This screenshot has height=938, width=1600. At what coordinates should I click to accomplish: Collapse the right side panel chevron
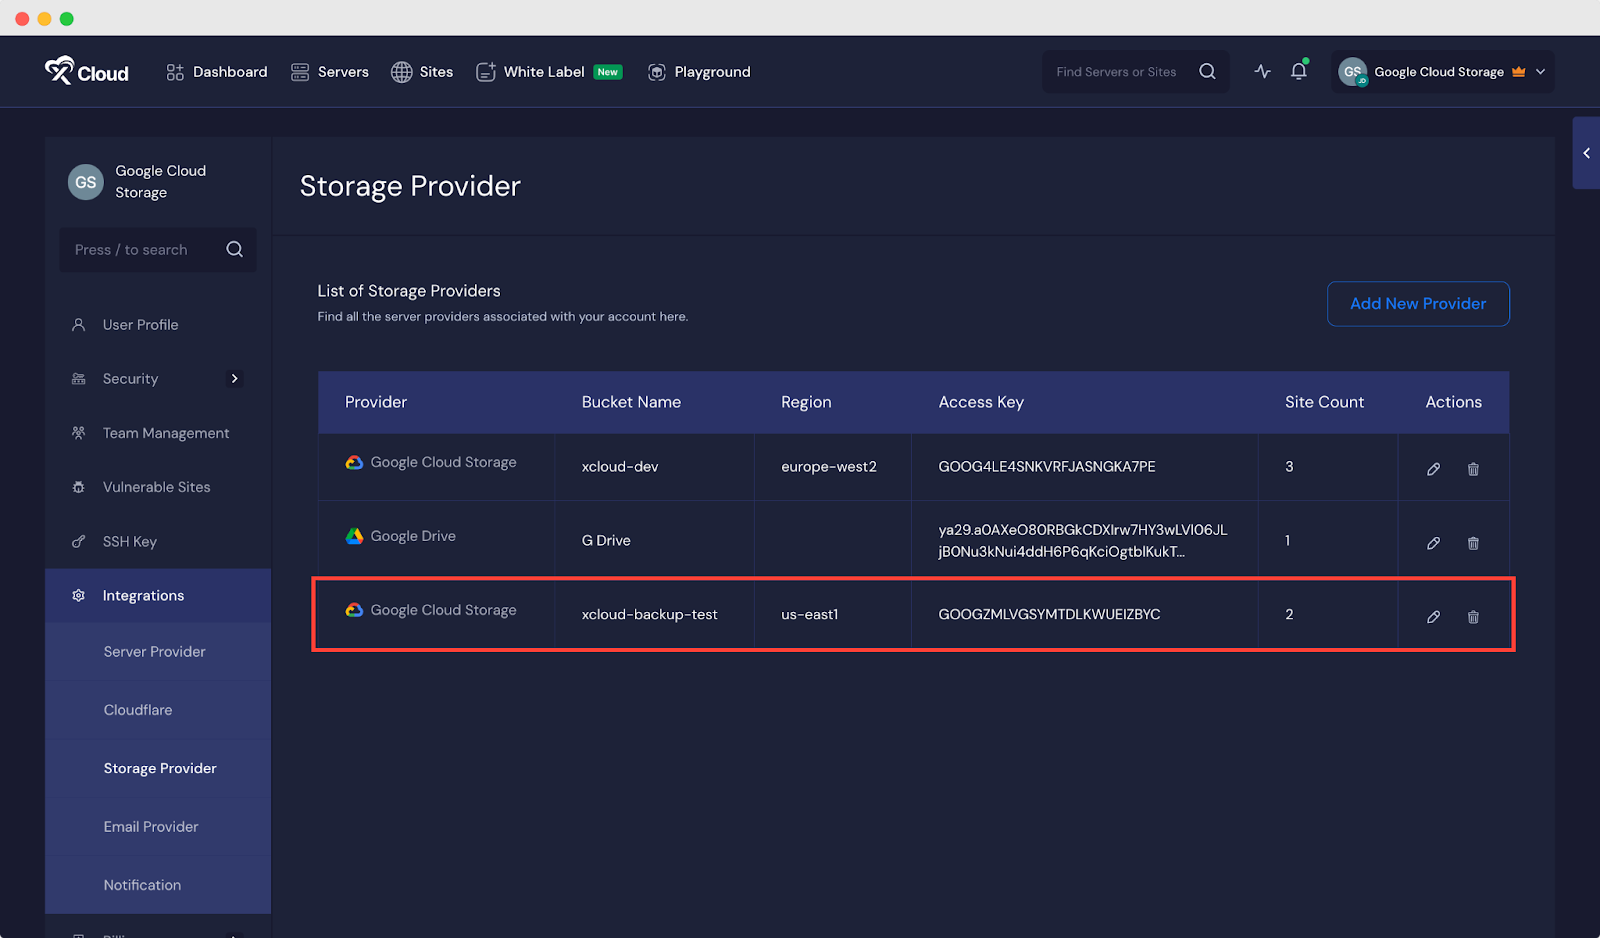point(1586,153)
